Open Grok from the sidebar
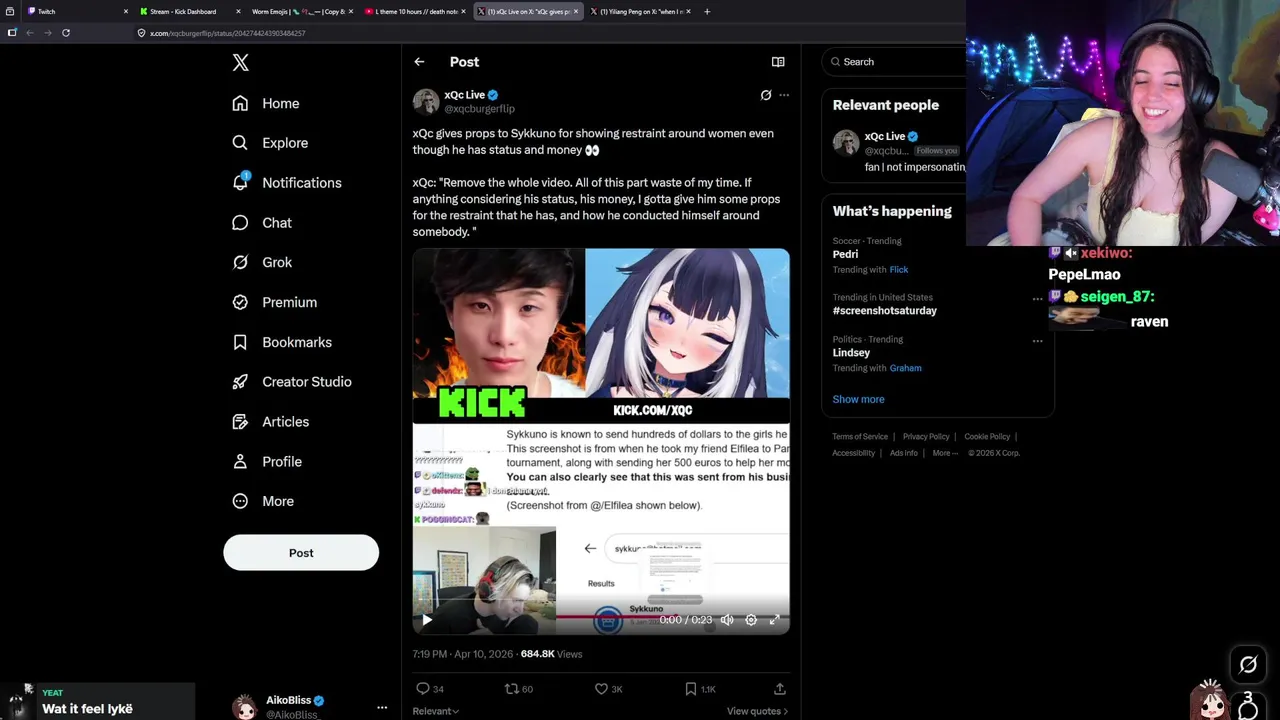Screen dimensions: 1280x720 (262, 262)
